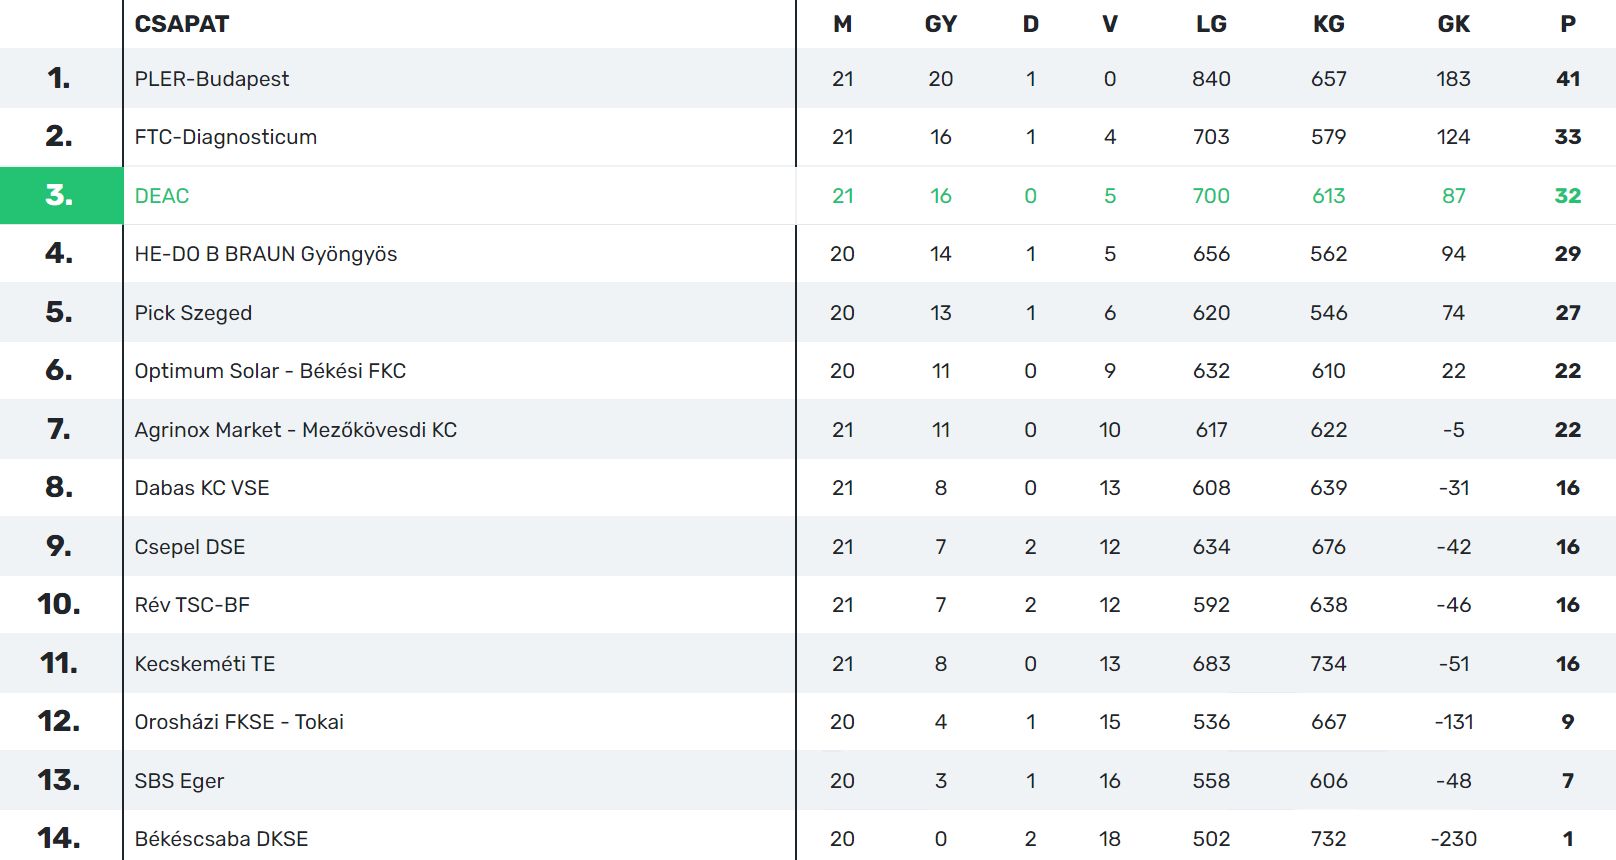Click the green rank 3 cell

(60, 195)
